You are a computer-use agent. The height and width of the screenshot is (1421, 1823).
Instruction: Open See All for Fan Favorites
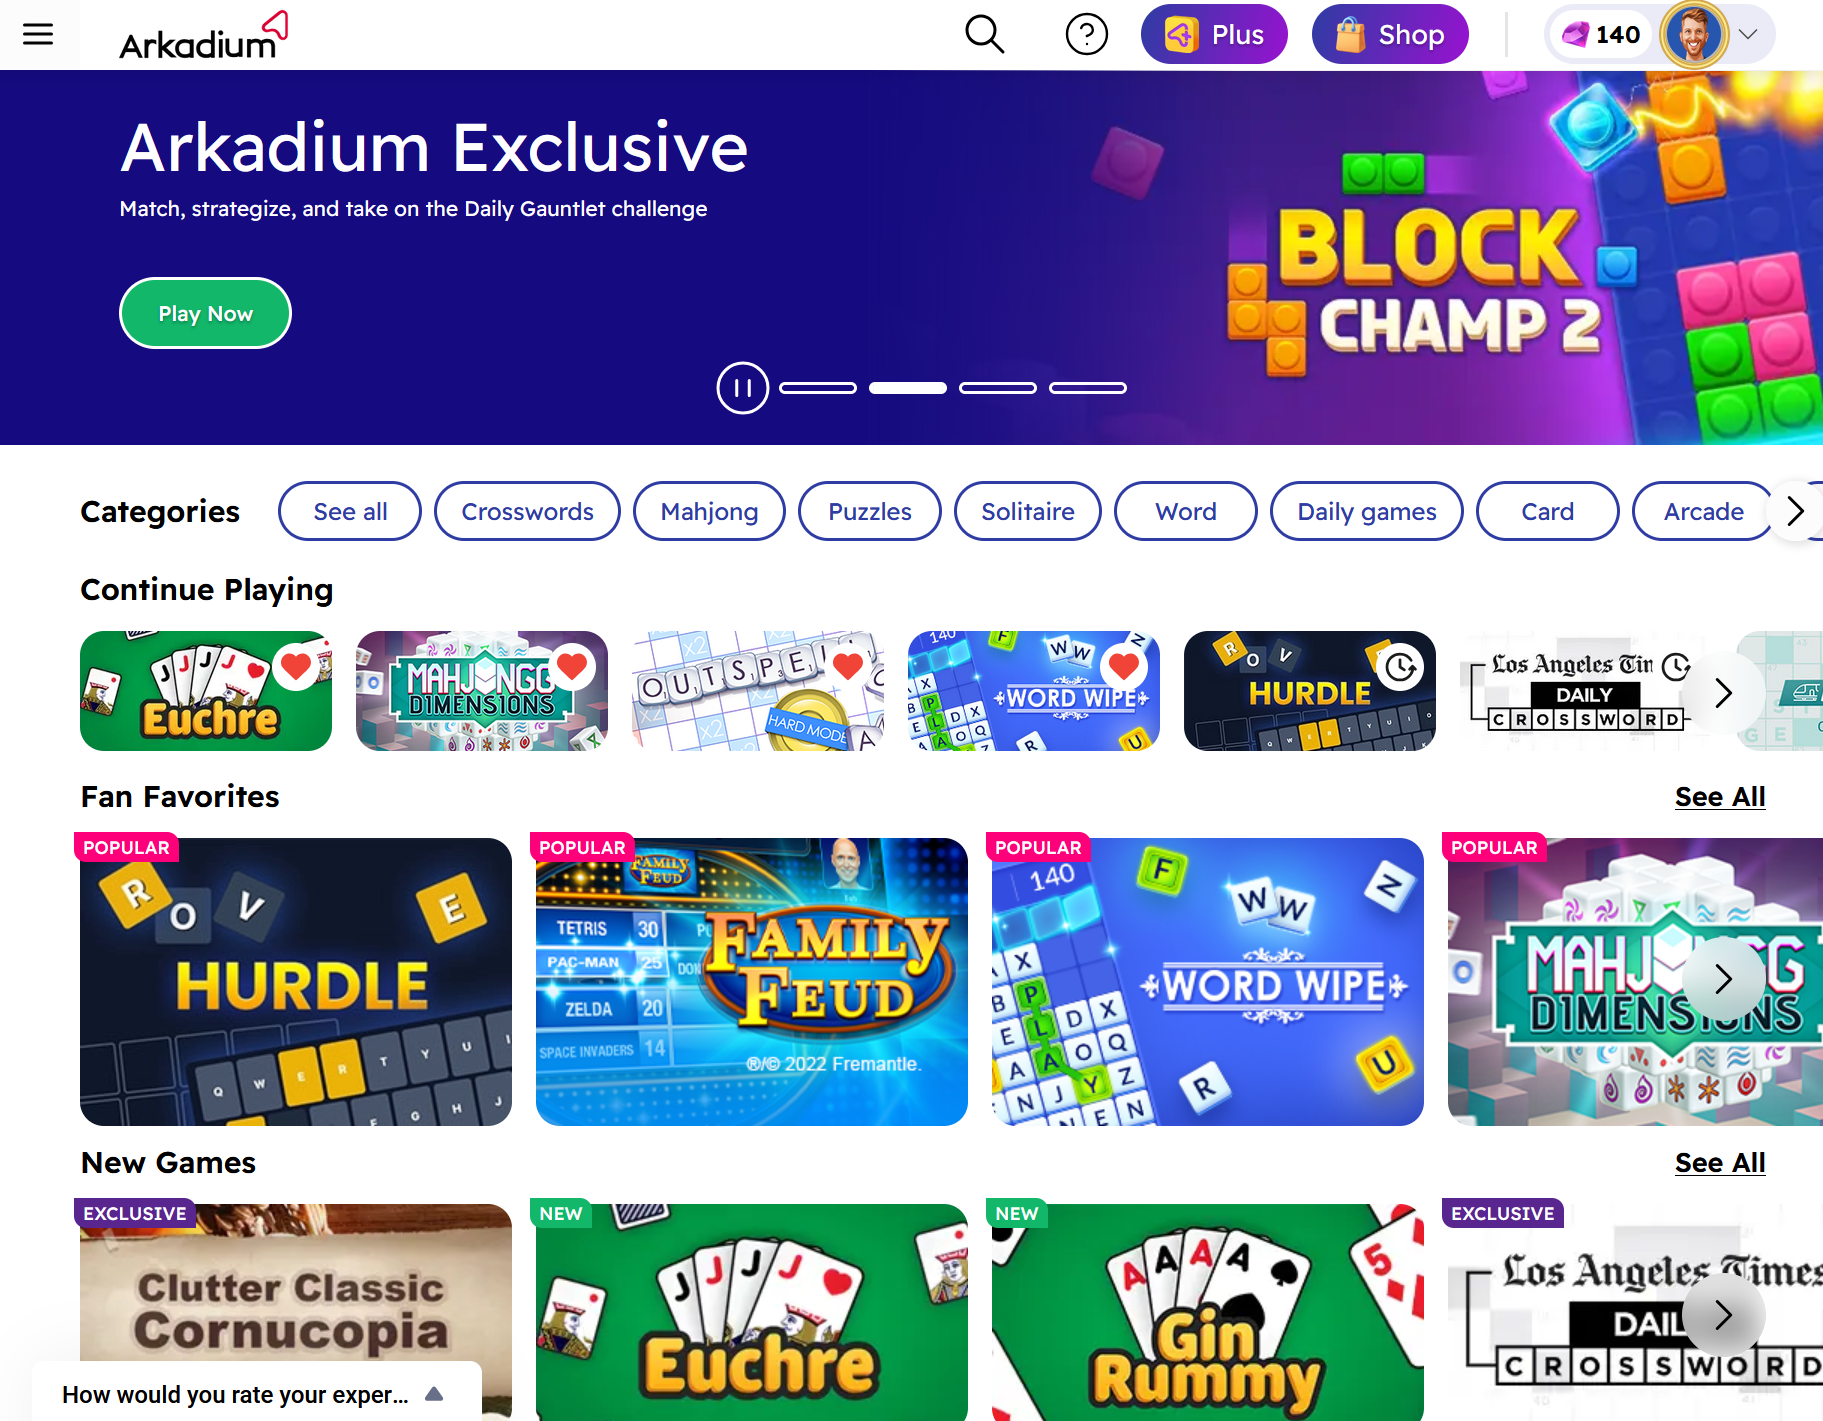pyautogui.click(x=1720, y=797)
